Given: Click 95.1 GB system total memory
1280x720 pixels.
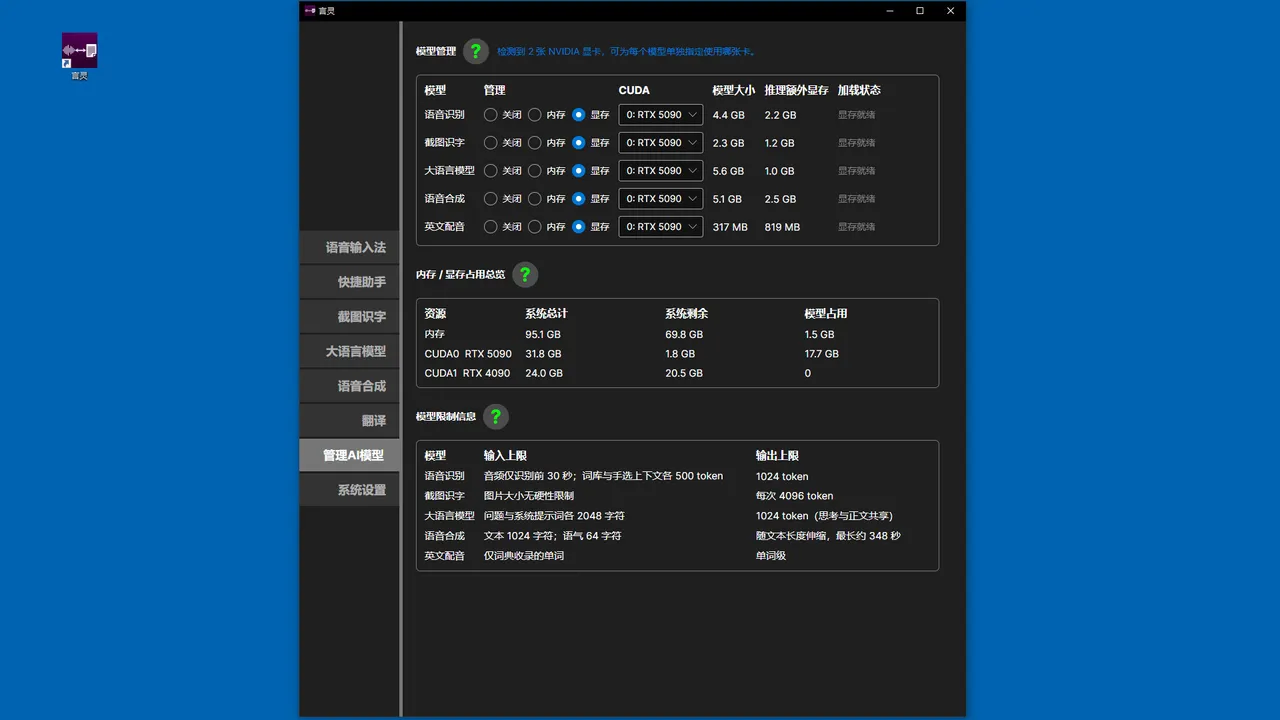Looking at the screenshot, I should point(543,335).
